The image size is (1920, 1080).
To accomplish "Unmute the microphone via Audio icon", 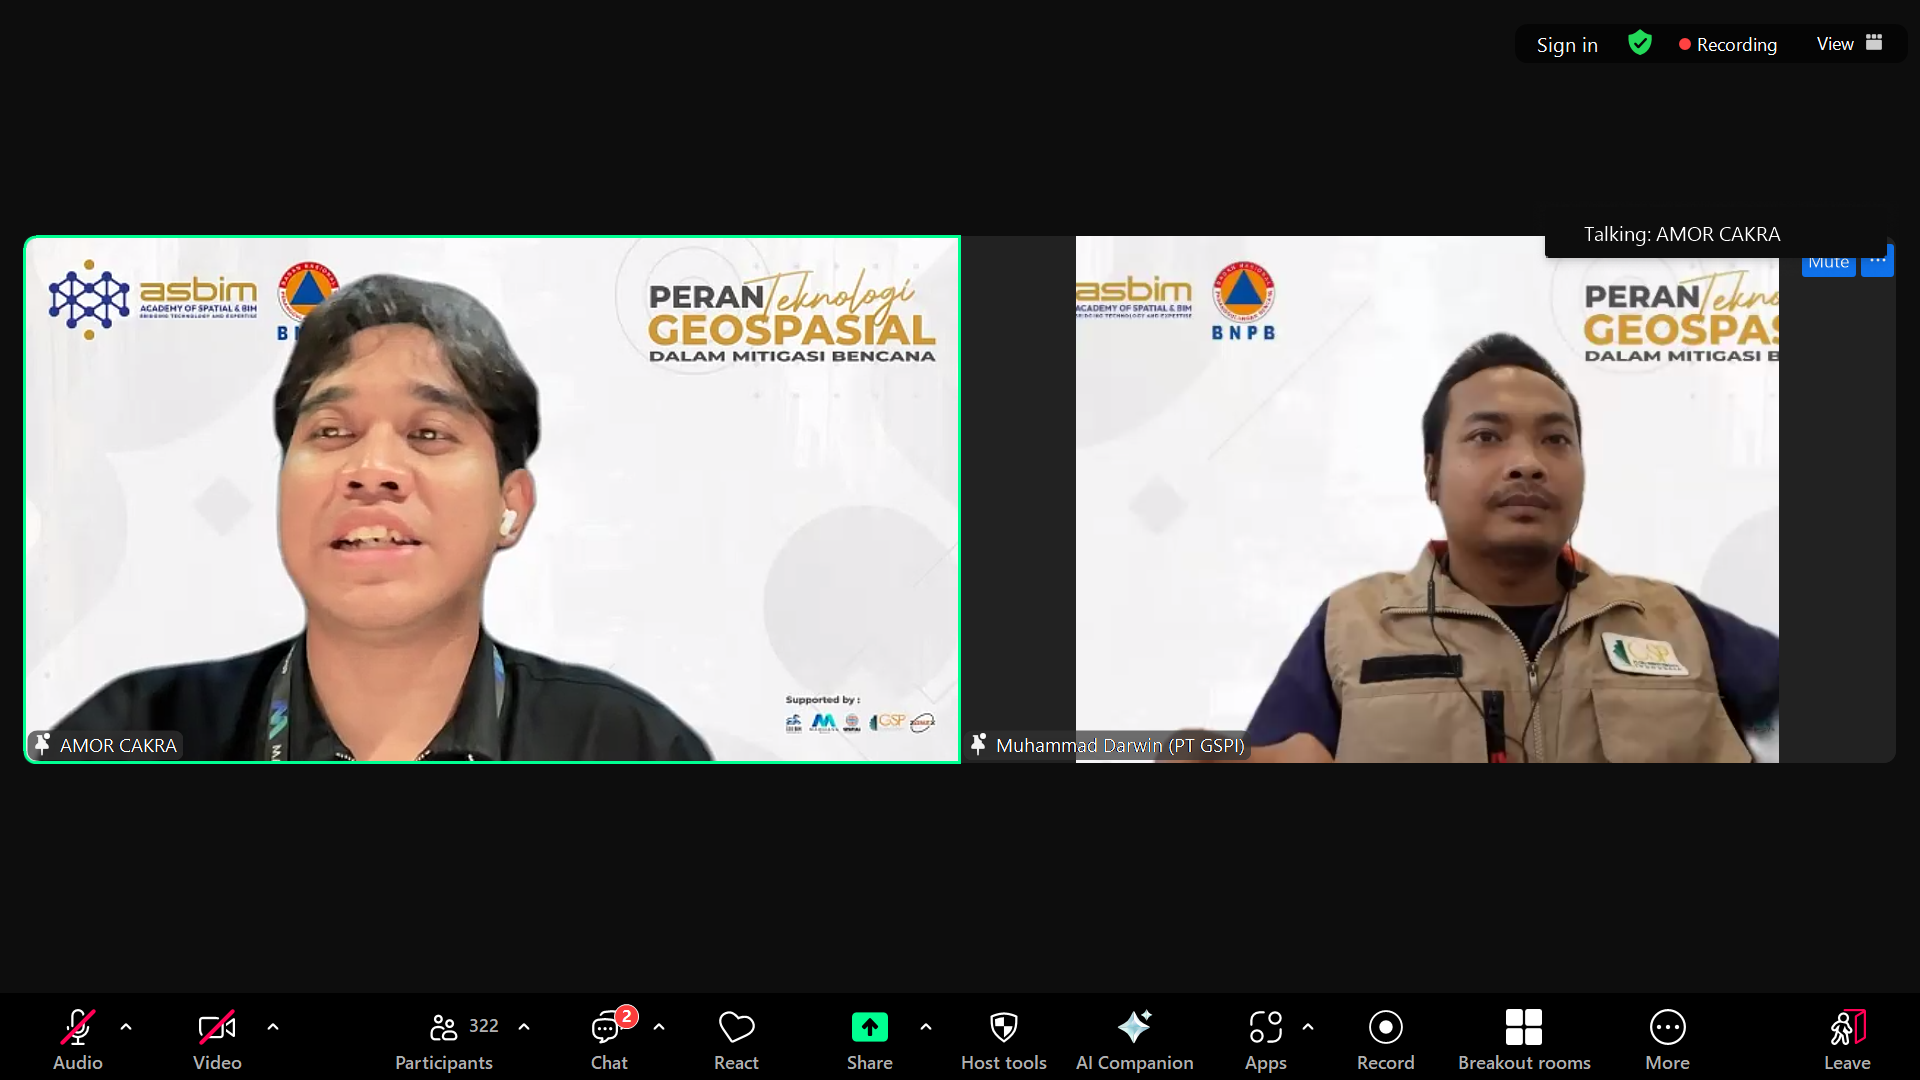I will 78,1028.
